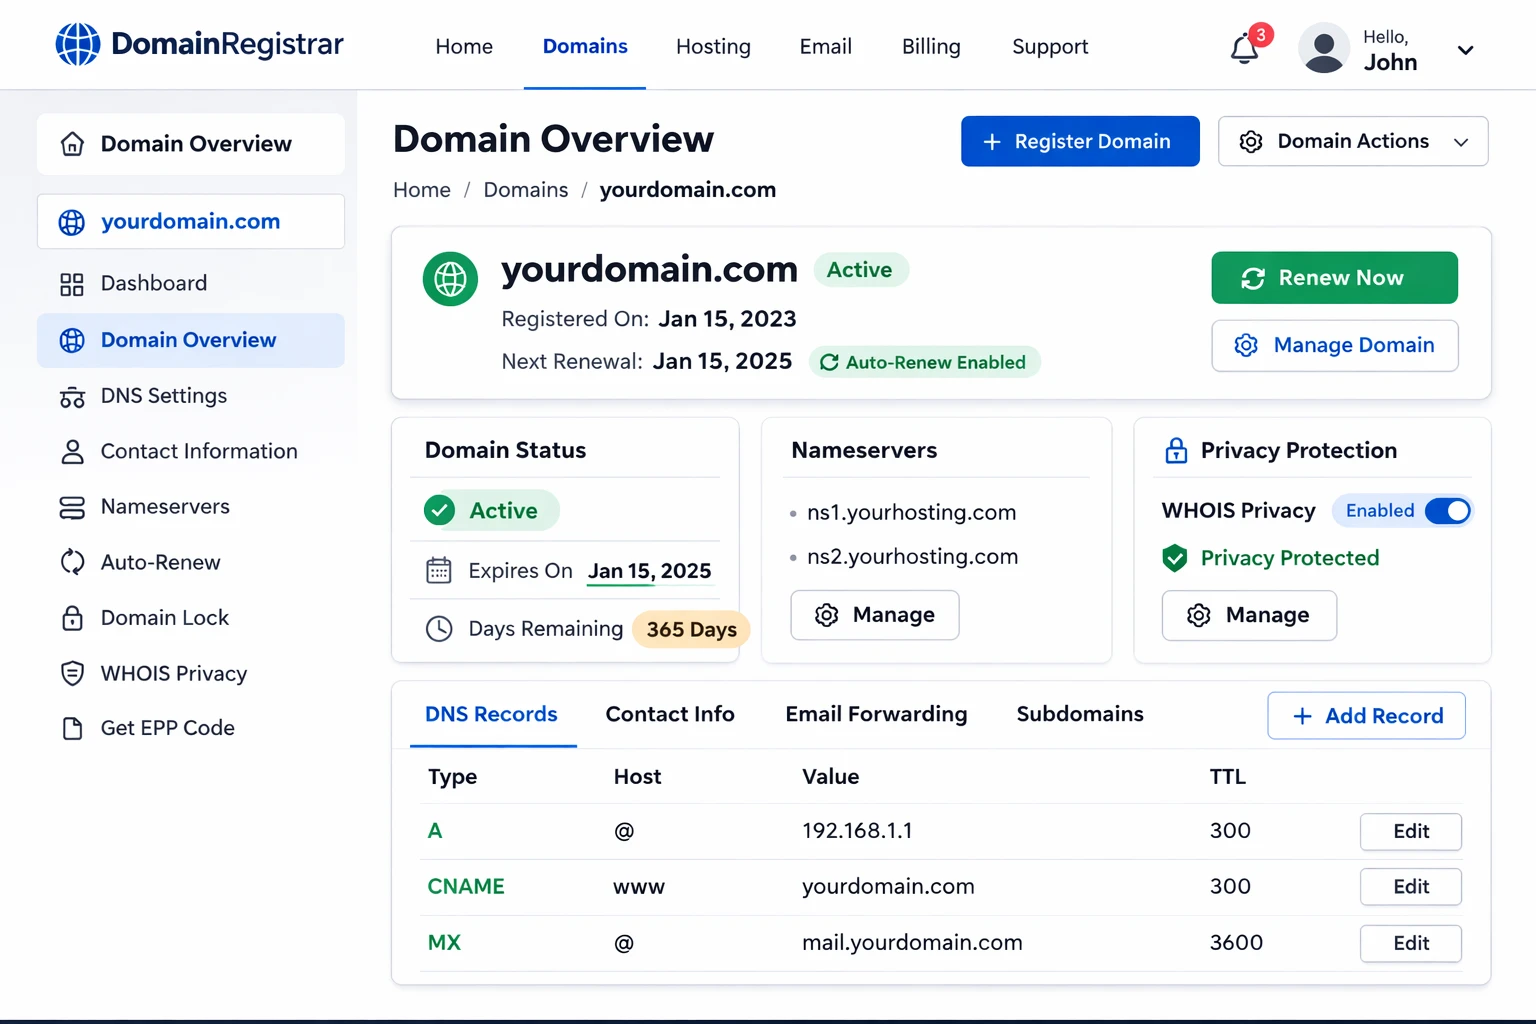Open WHOIS Privacy shield sidebar item
This screenshot has height=1024, width=1536.
tap(72, 674)
